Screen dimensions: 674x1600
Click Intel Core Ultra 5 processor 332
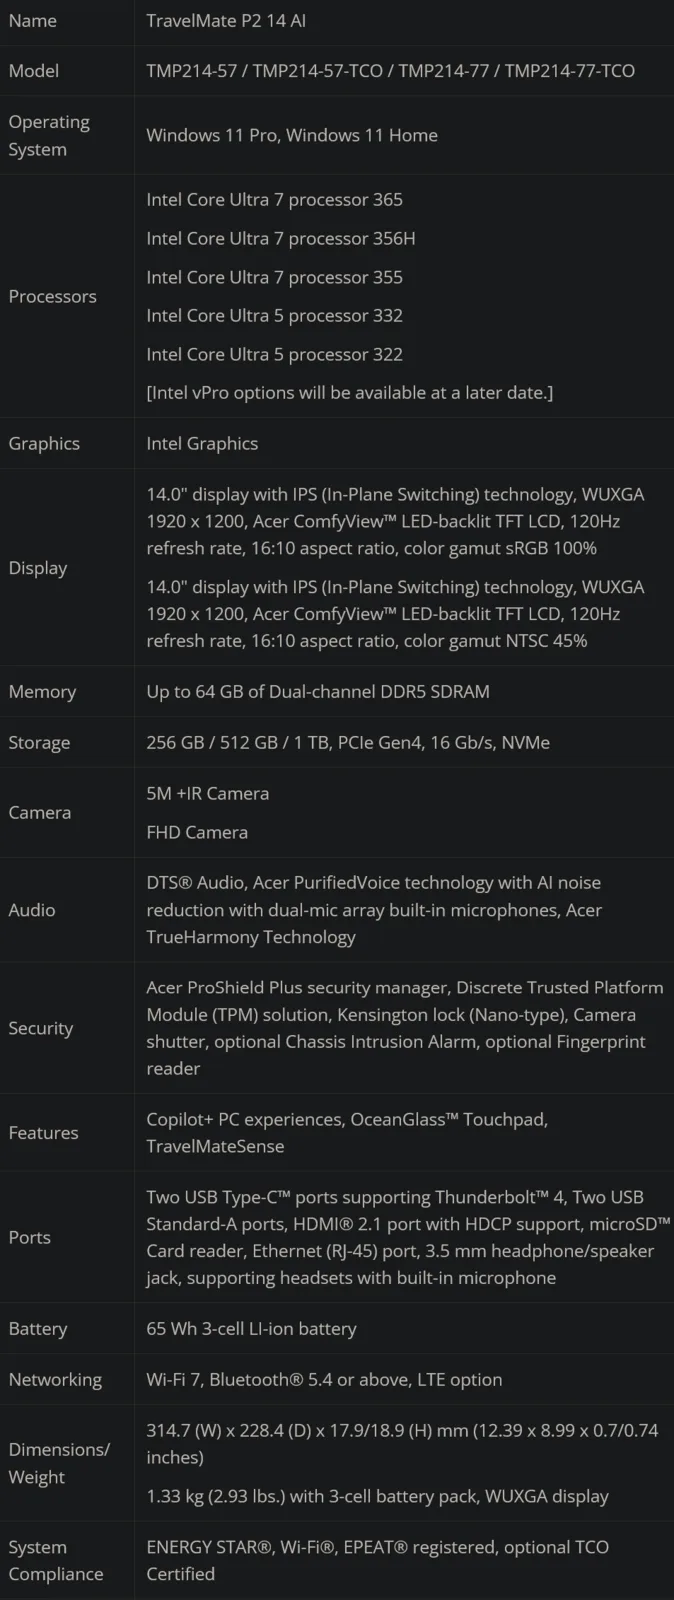point(274,315)
